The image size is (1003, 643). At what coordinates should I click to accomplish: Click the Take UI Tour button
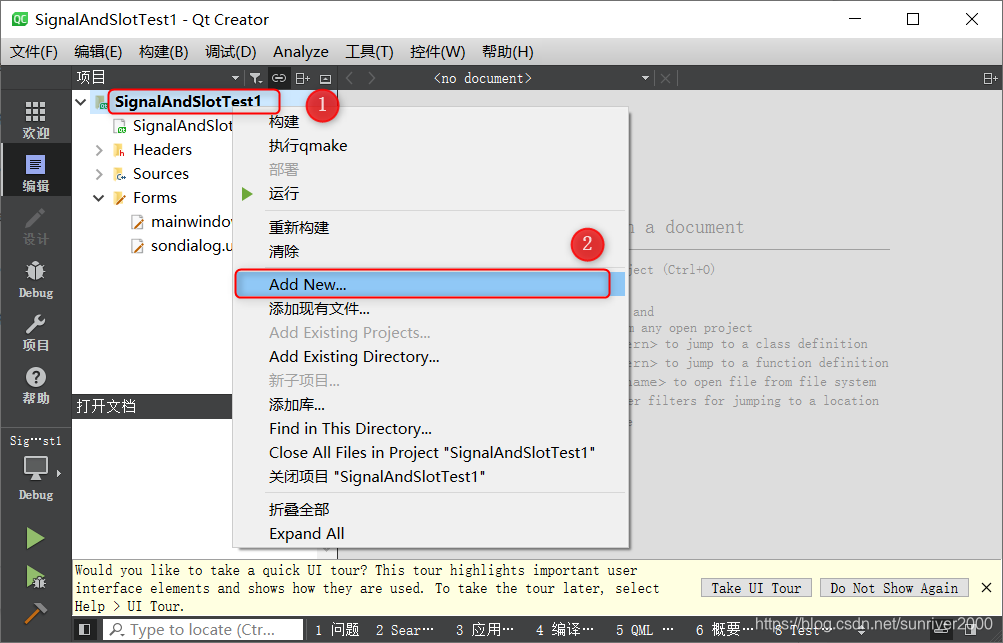[x=756, y=588]
